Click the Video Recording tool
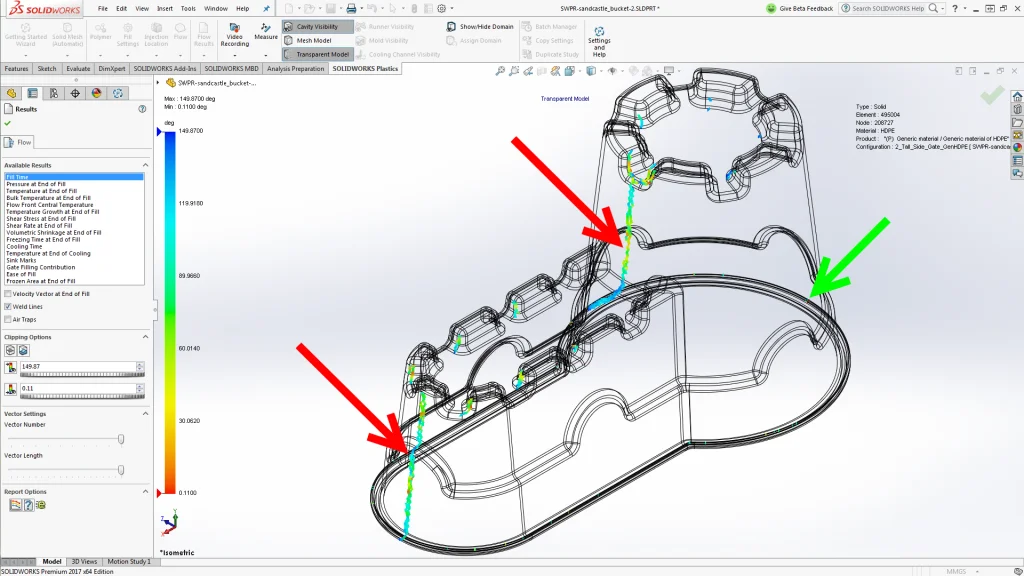Image resolution: width=1024 pixels, height=576 pixels. click(234, 35)
